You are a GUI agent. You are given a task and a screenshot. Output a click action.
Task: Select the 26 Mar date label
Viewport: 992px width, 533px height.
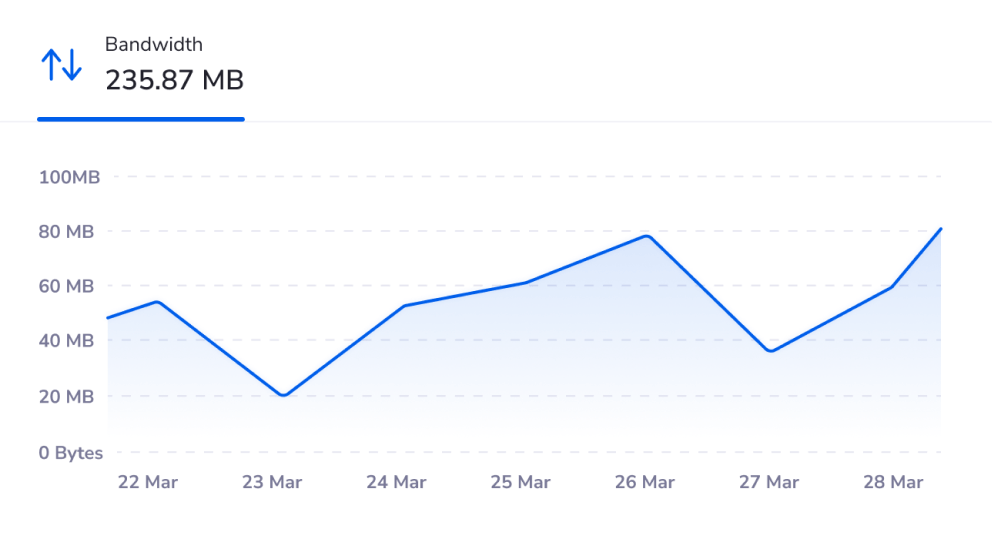click(x=644, y=482)
